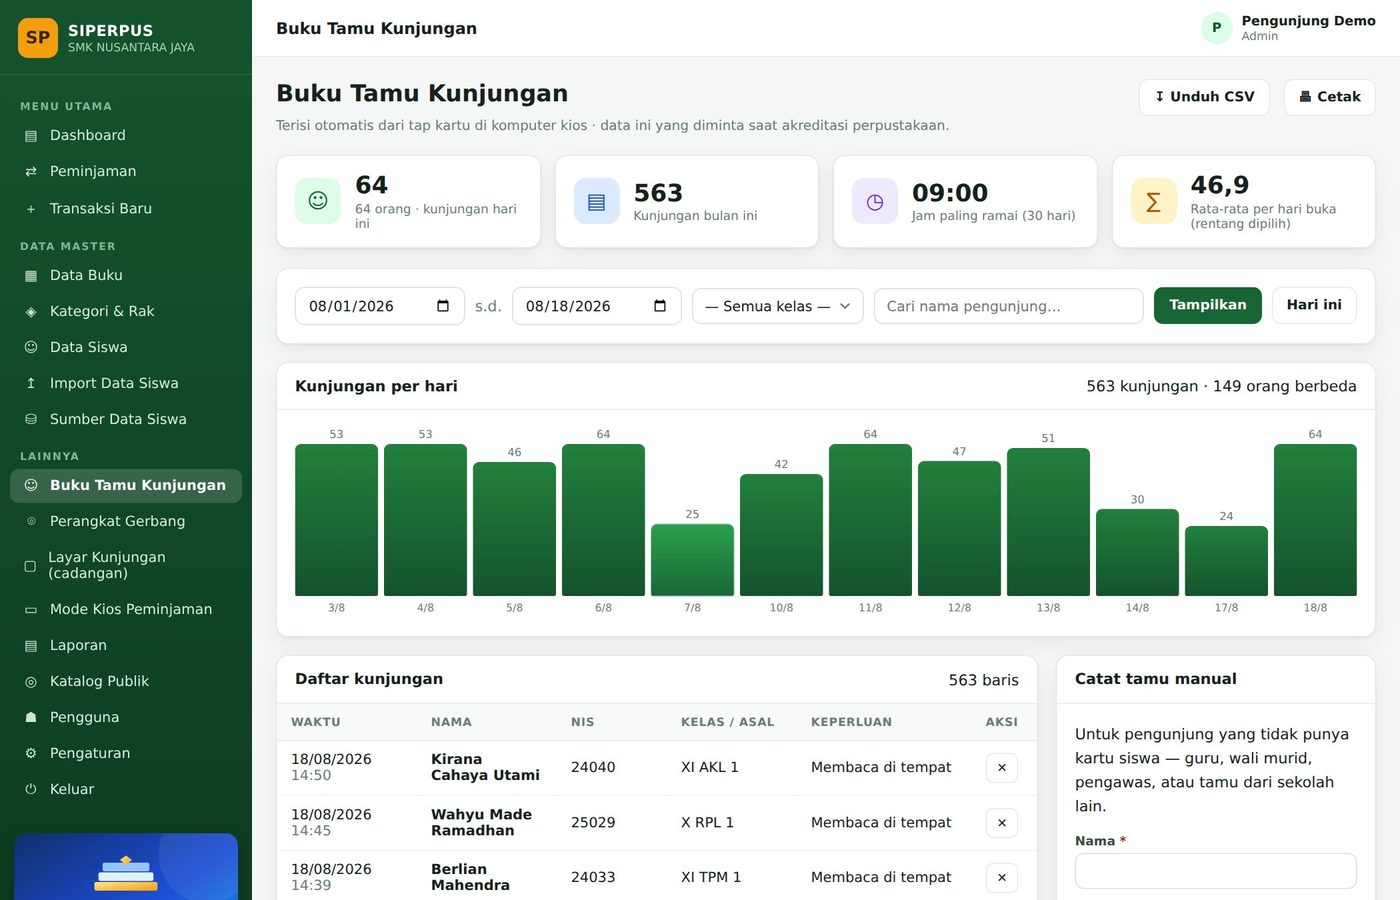Click the clock icon in jam paling ramai card
Viewport: 1400px width, 900px height.
click(x=875, y=201)
